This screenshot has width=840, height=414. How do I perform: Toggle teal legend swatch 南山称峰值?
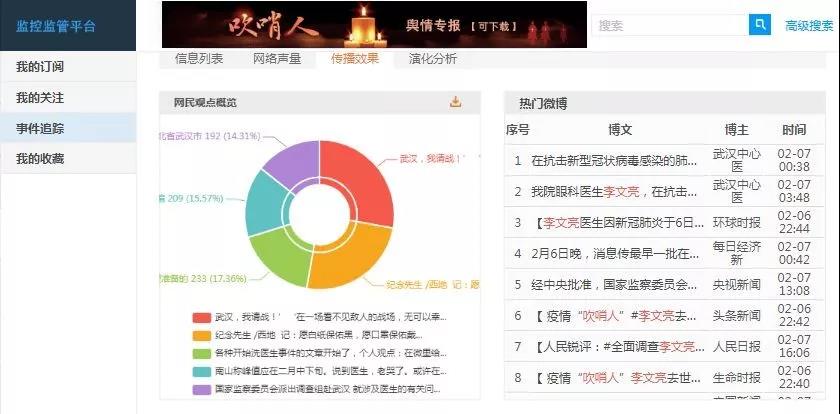[x=201, y=372]
